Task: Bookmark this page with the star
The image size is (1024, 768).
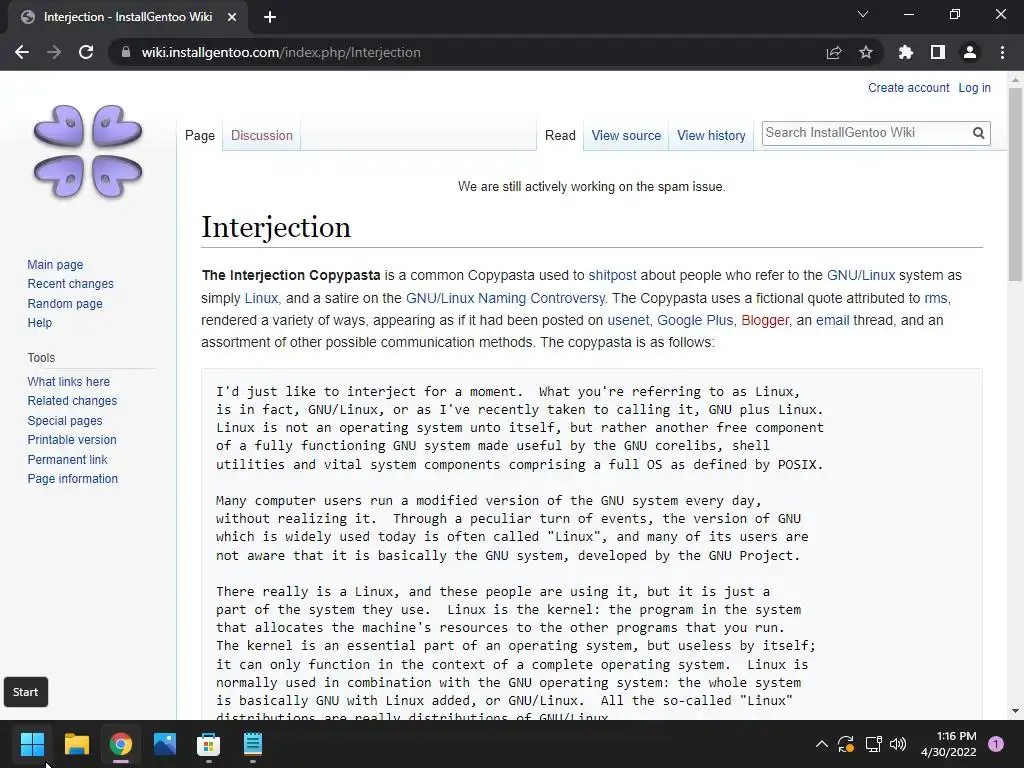Action: point(866,52)
